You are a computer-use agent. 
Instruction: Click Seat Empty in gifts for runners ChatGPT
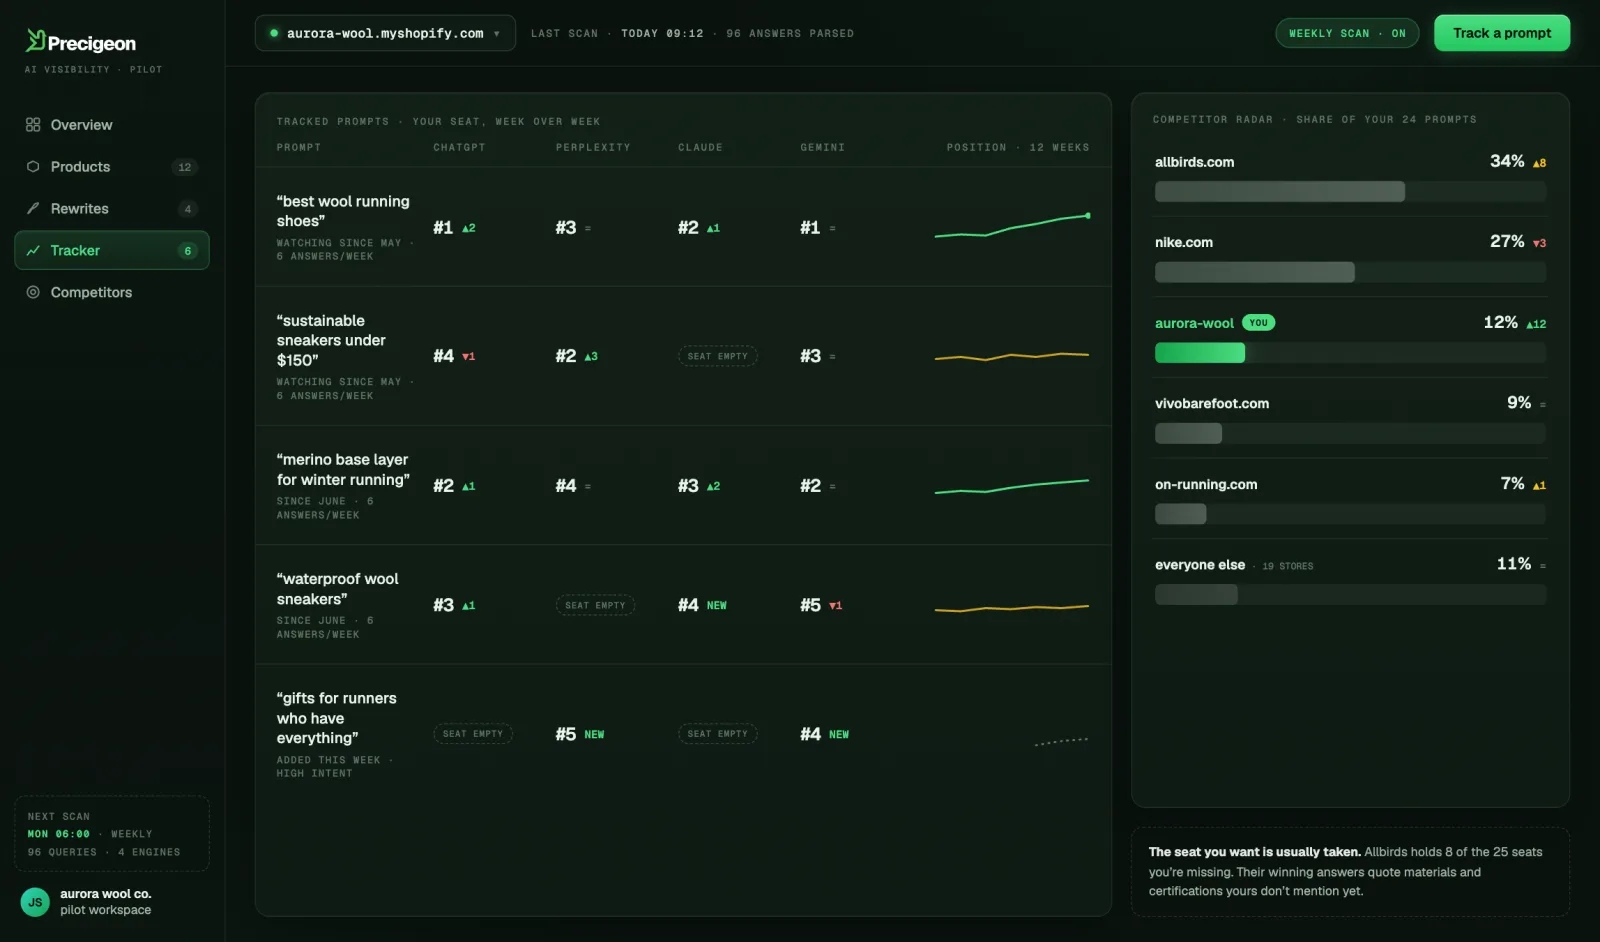click(x=473, y=734)
